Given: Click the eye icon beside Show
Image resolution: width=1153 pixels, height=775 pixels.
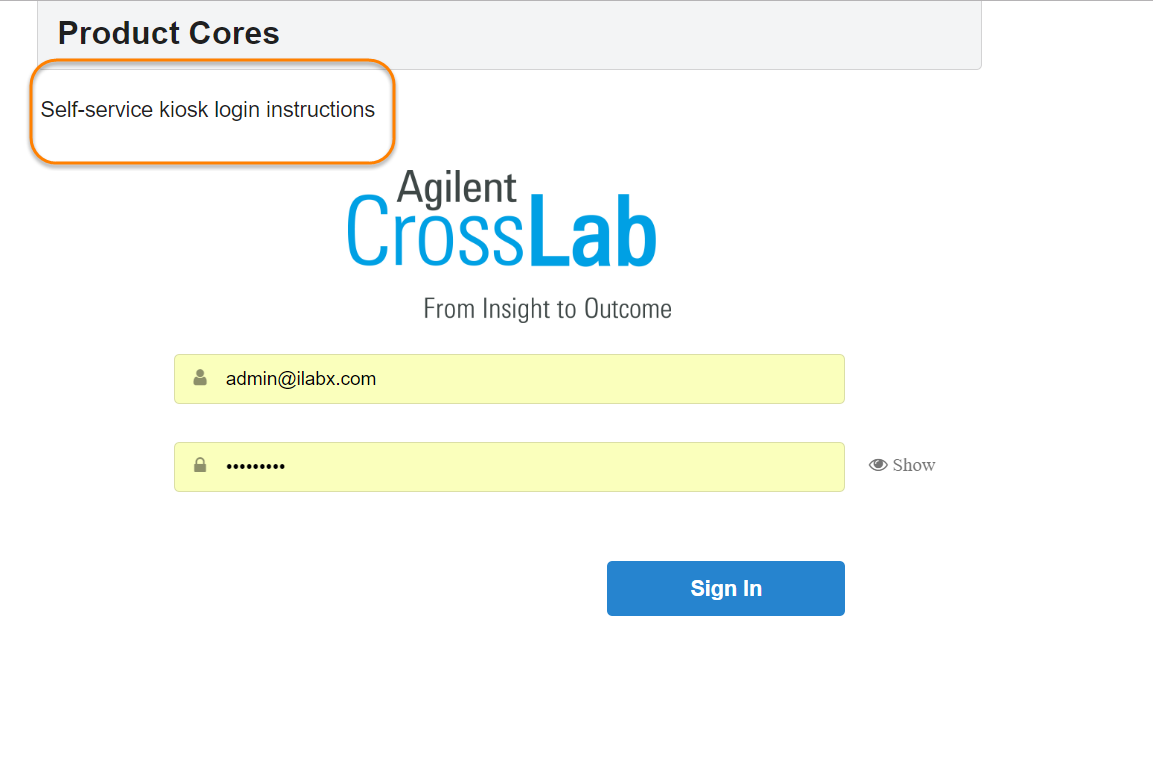Looking at the screenshot, I should pyautogui.click(x=878, y=465).
